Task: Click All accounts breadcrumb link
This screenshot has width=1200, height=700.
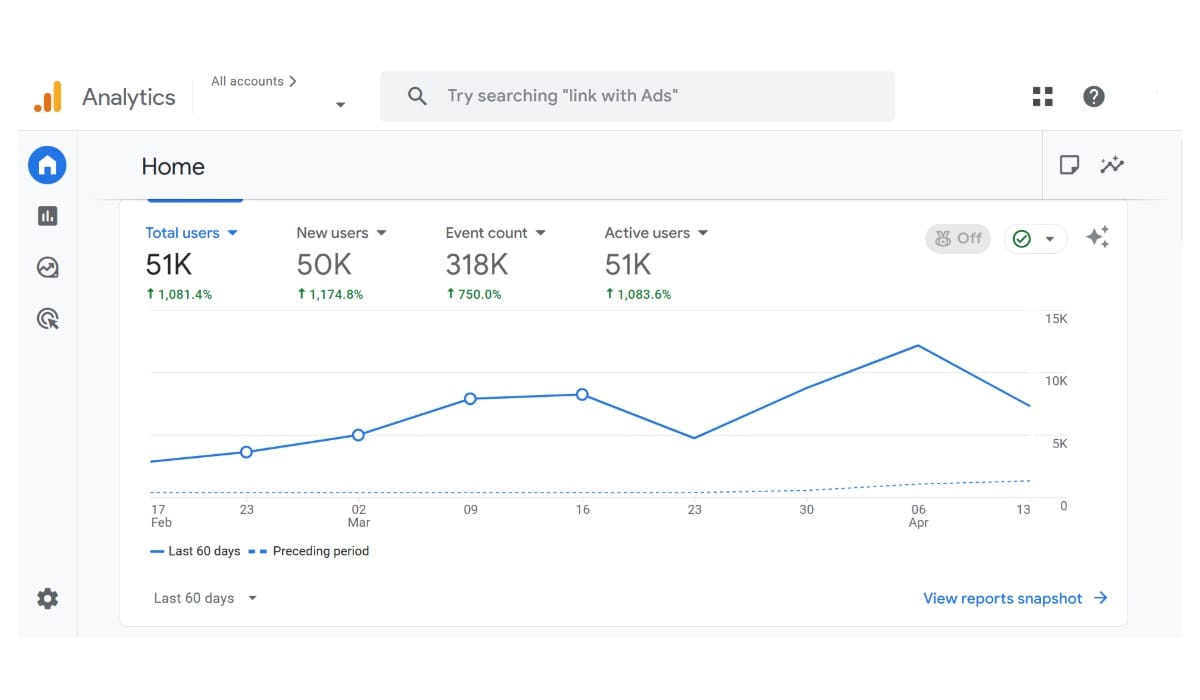Action: click(254, 81)
